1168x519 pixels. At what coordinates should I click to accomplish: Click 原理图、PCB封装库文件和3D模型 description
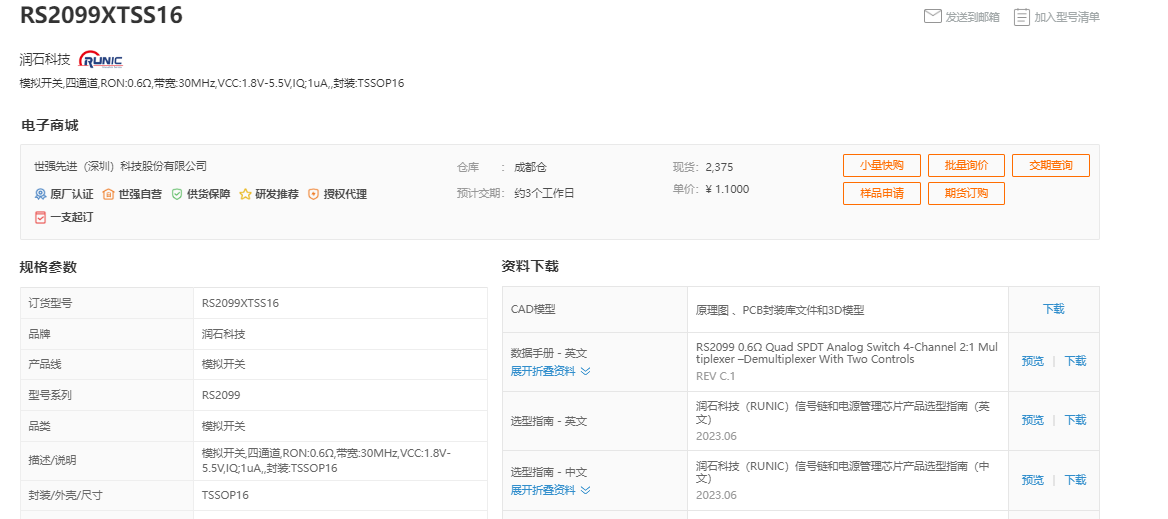(780, 310)
